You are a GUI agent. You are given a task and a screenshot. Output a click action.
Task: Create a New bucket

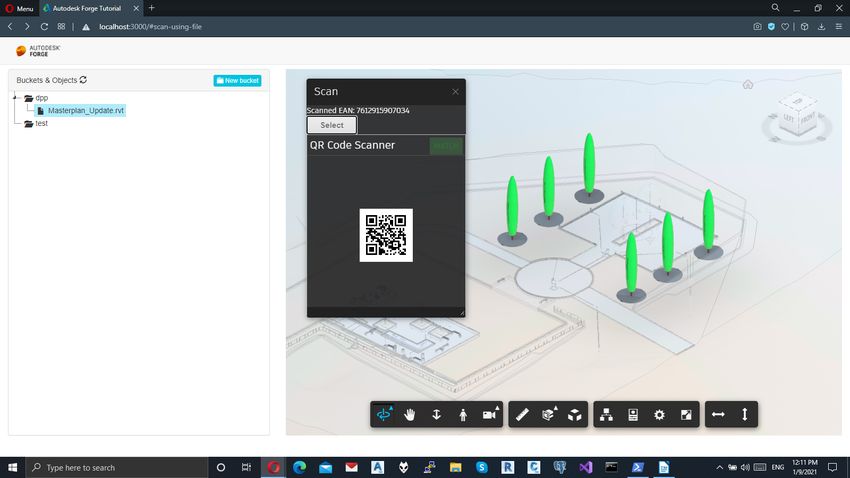(x=237, y=80)
